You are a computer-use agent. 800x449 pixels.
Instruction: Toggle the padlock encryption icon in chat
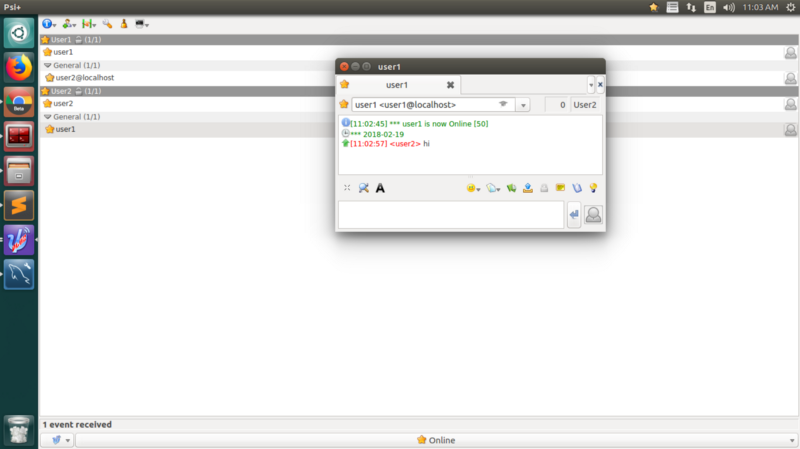point(544,188)
